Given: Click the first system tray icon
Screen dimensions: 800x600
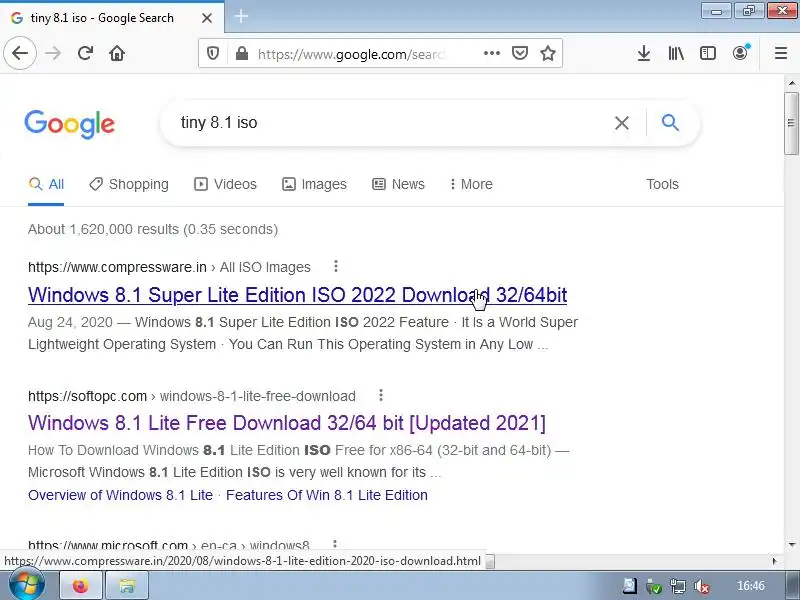Looking at the screenshot, I should (630, 586).
